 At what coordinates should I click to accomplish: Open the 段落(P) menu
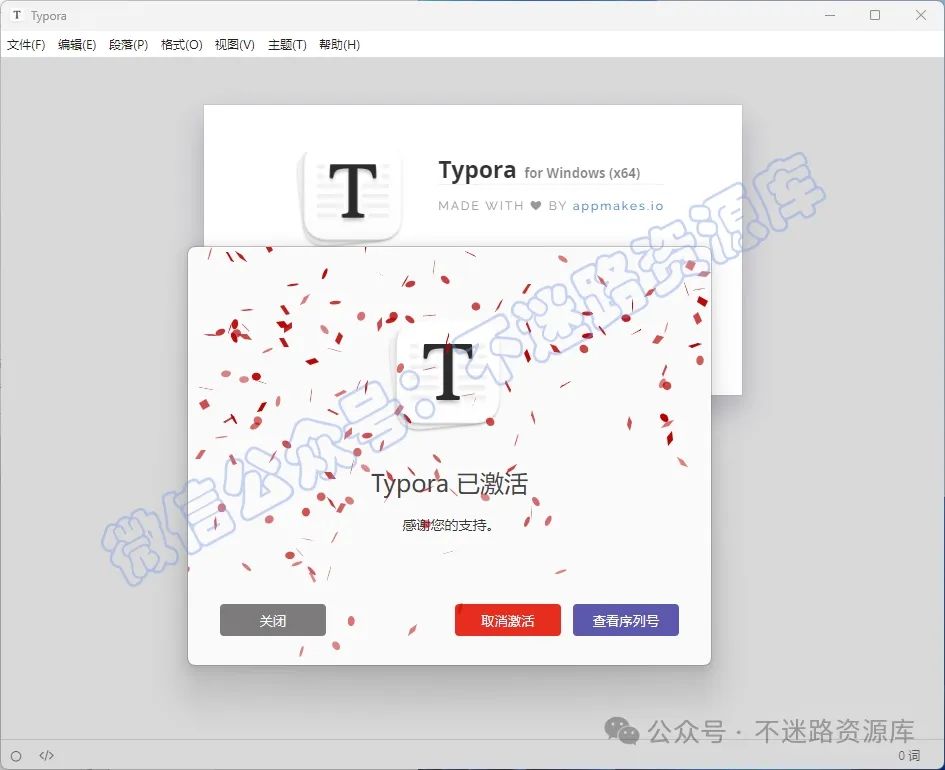[x=128, y=45]
